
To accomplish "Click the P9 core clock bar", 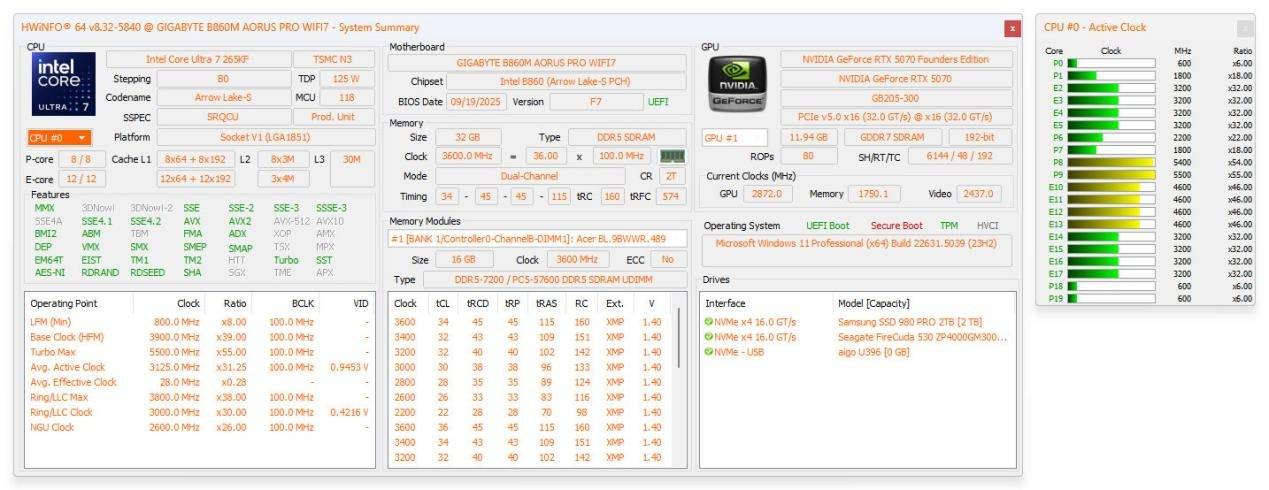I will [x=1110, y=174].
